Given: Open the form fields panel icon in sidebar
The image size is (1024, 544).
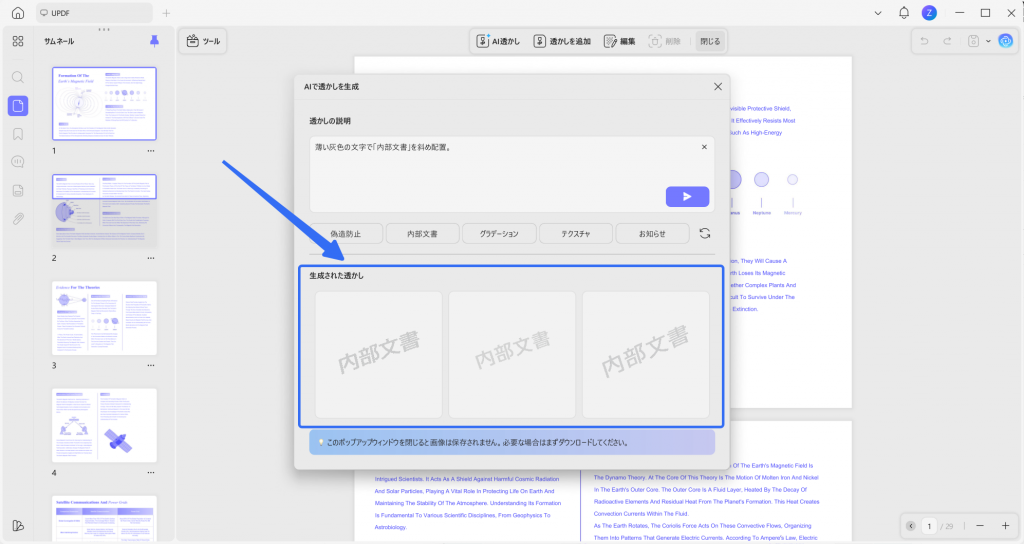Looking at the screenshot, I should coord(18,191).
